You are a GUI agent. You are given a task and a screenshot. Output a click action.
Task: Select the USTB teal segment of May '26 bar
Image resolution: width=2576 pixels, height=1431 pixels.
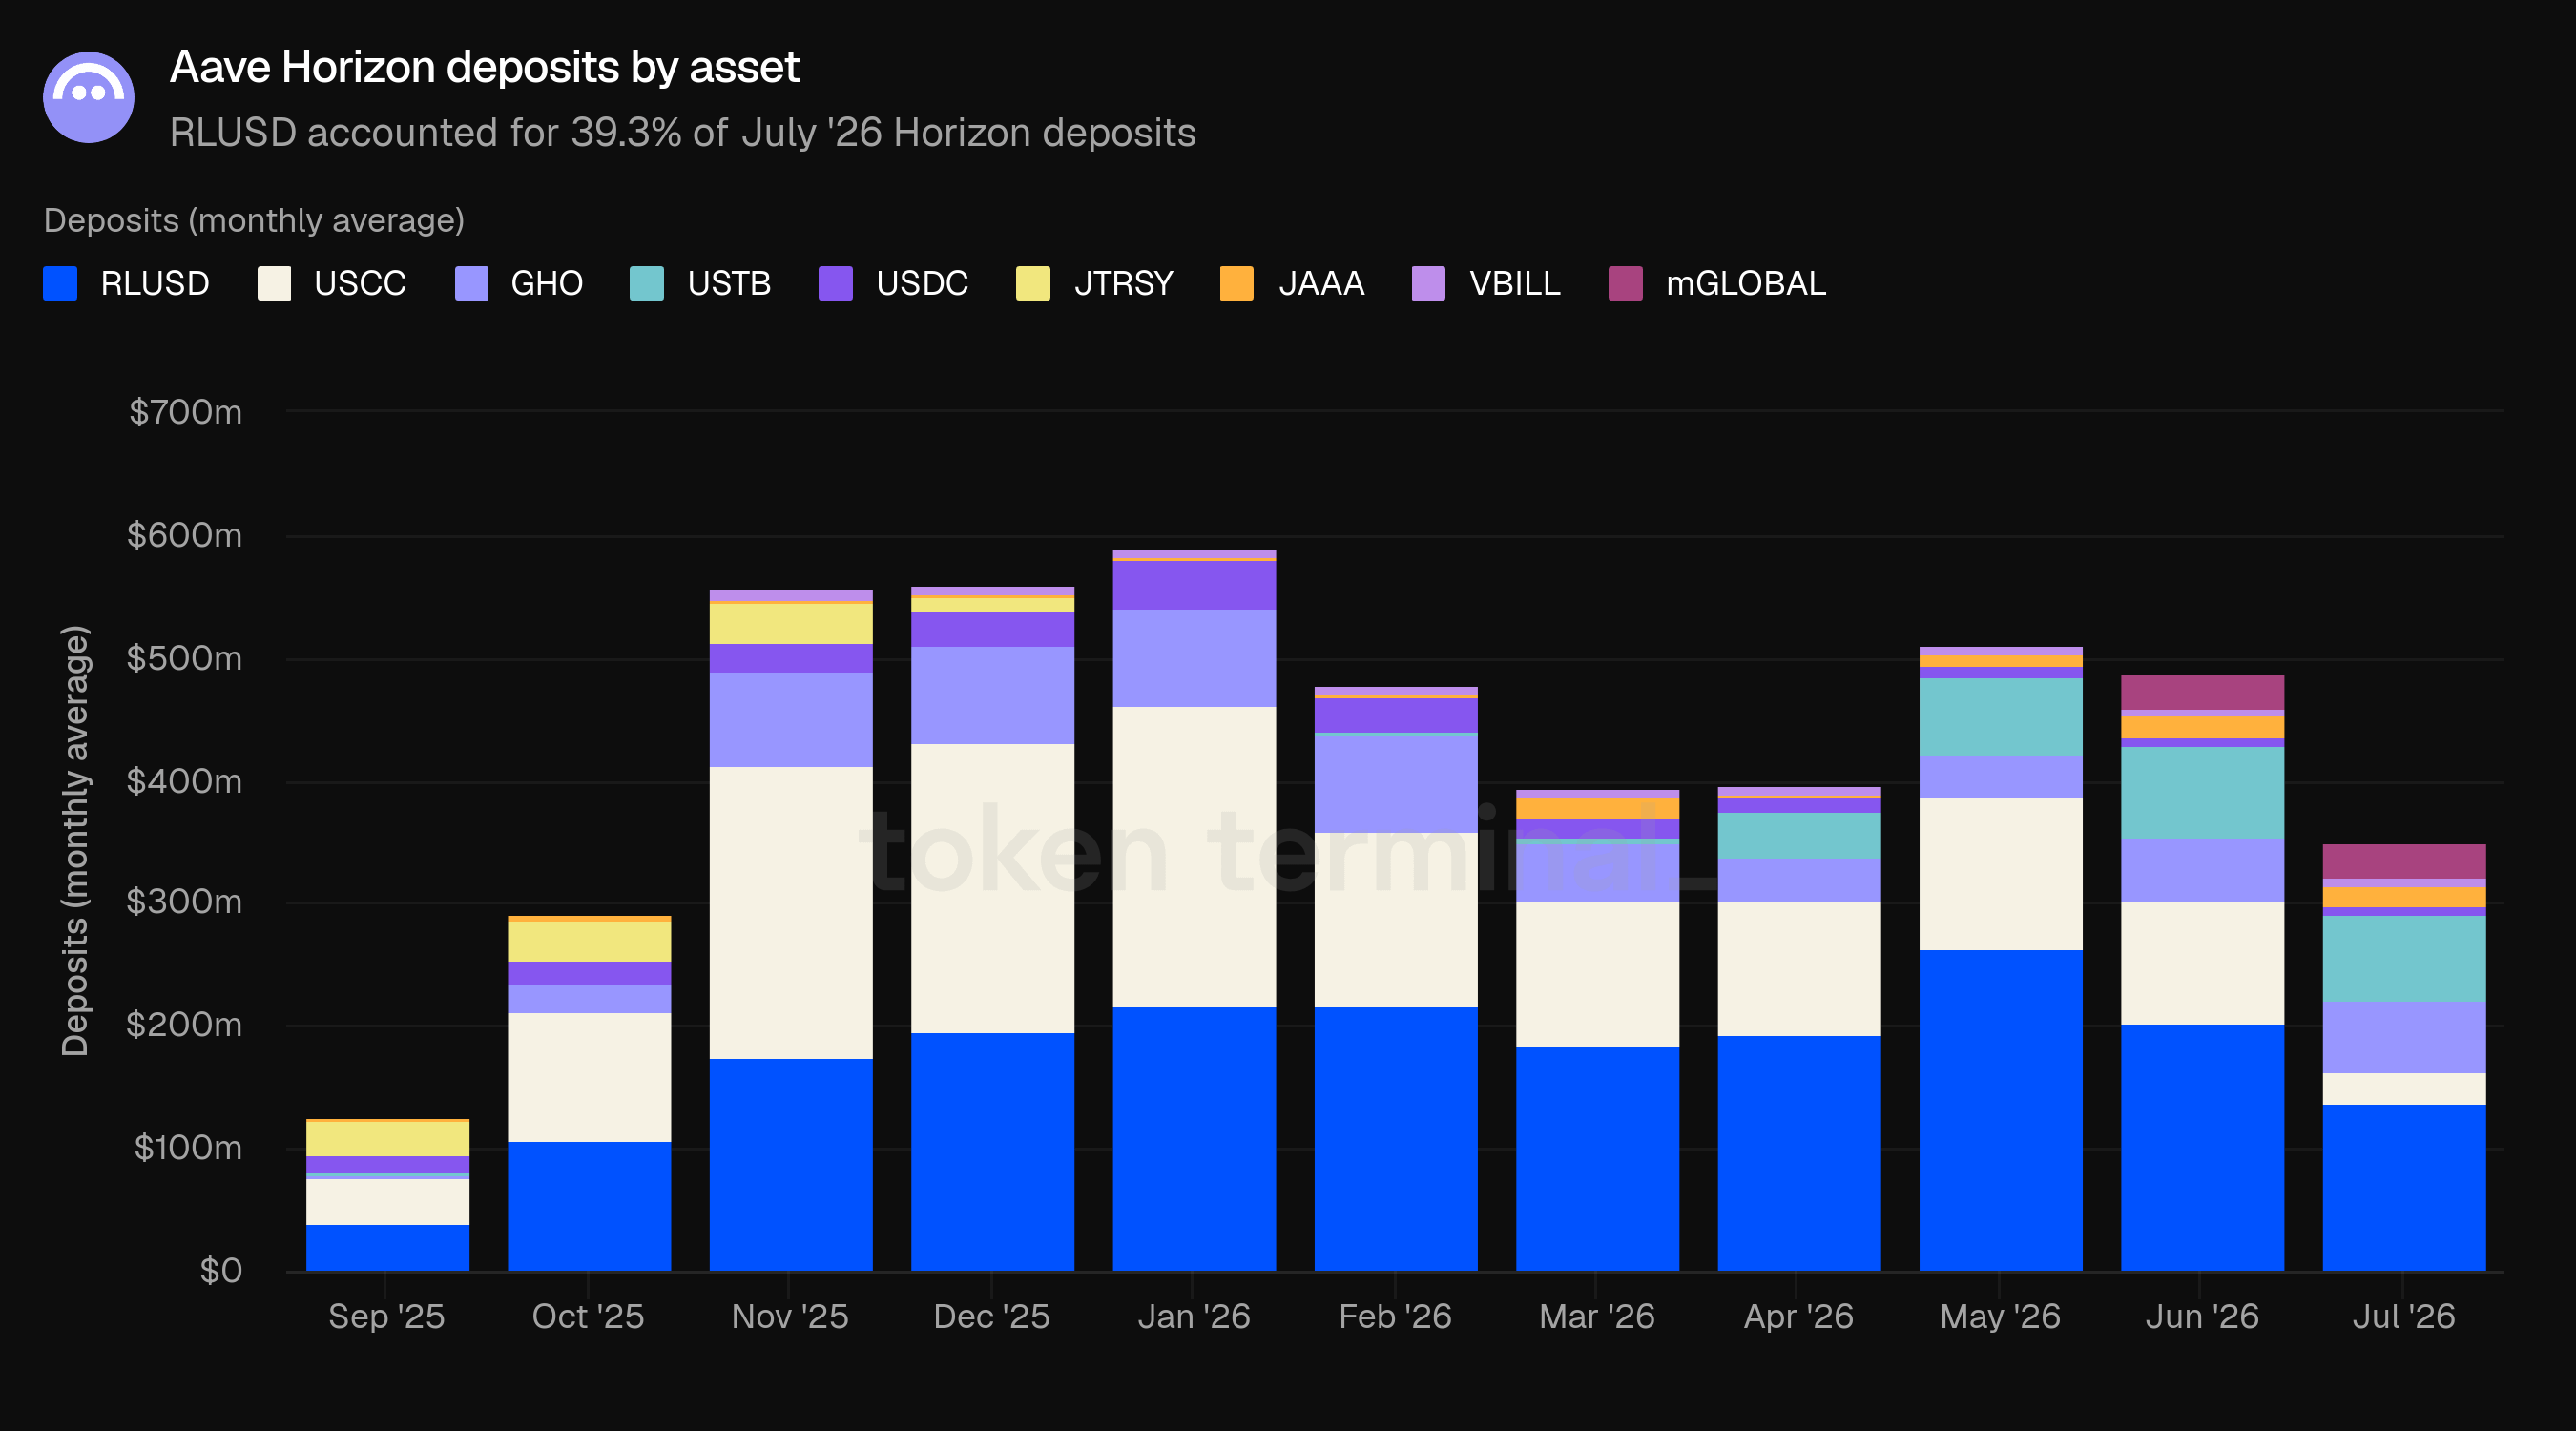click(2001, 717)
